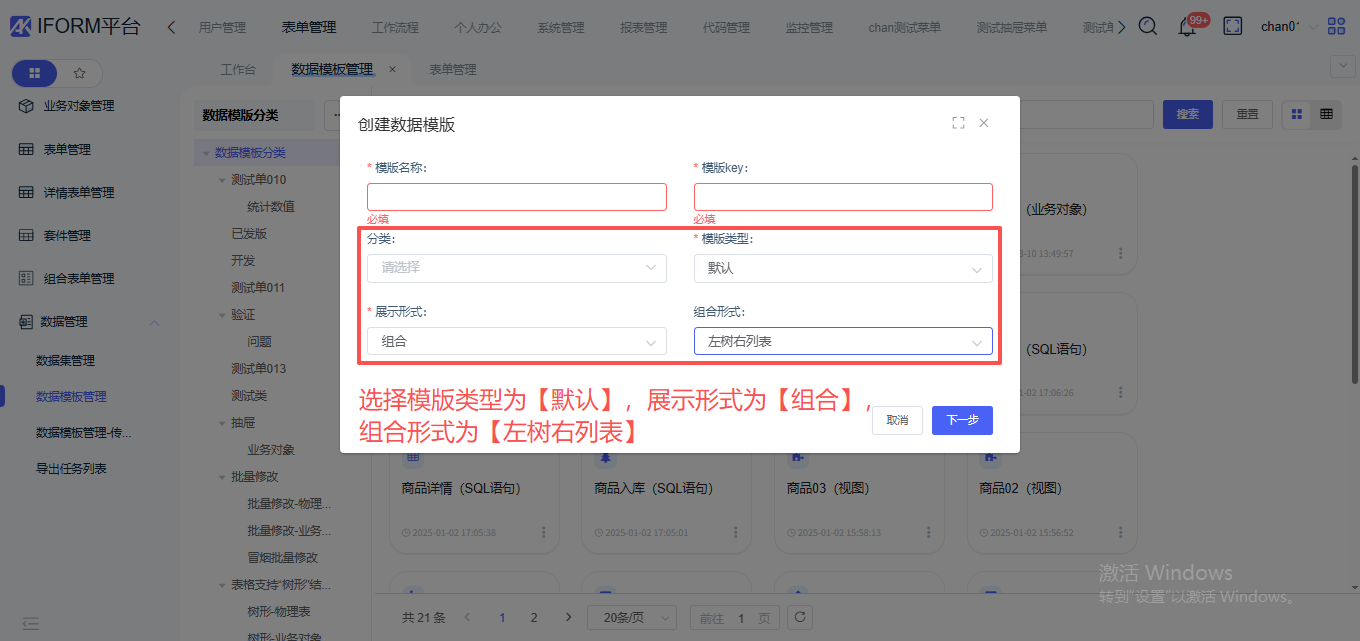
Task: Collapse the left sidebar menu icon
Action: 31,623
